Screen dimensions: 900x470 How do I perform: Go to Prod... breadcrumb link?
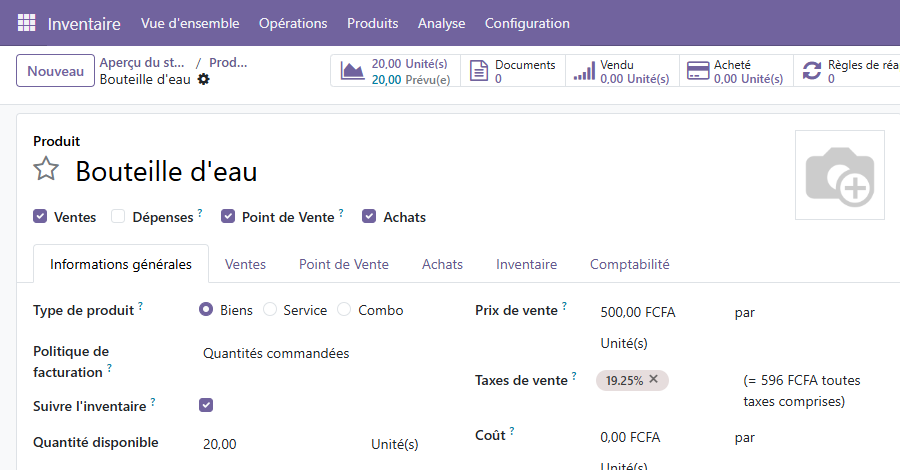[228, 63]
